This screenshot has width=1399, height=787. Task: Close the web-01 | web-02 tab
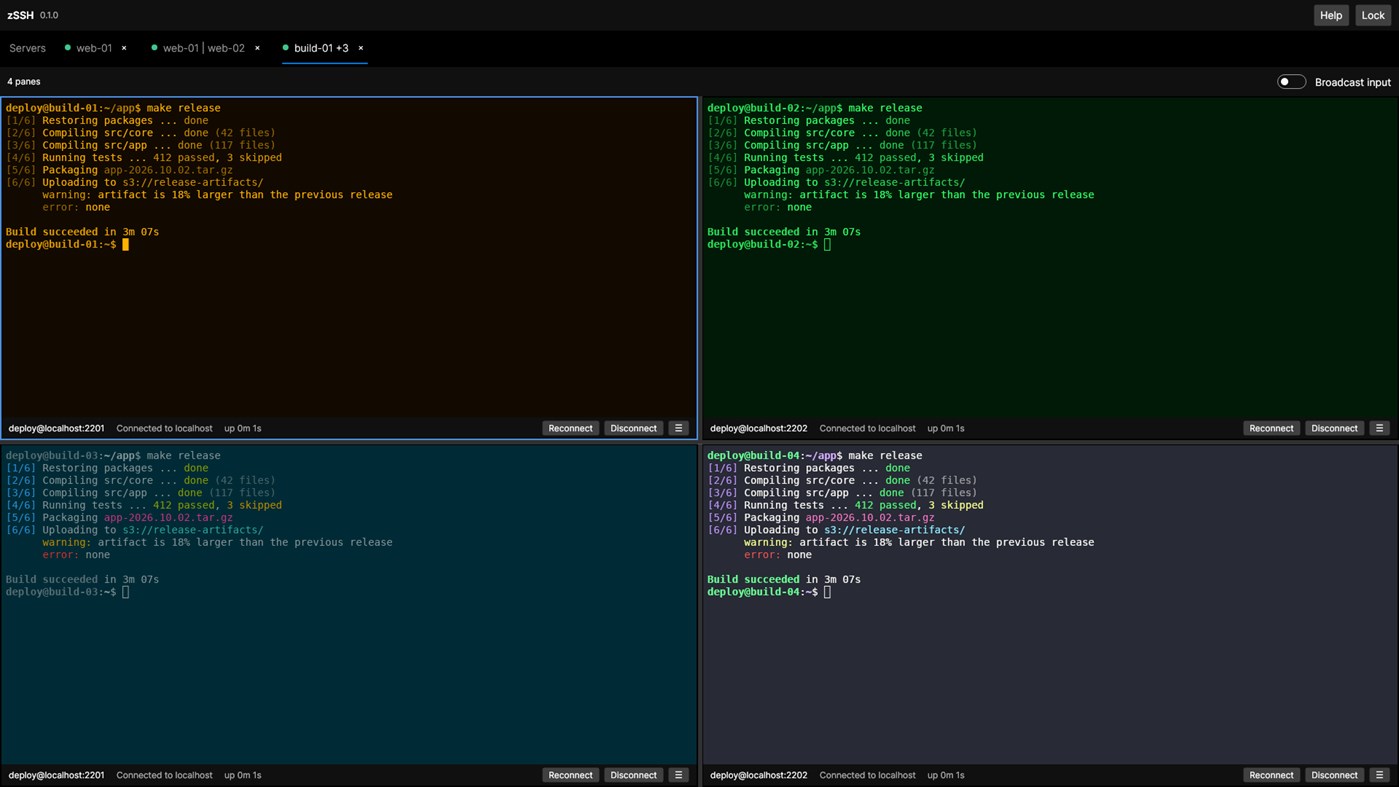(x=257, y=48)
